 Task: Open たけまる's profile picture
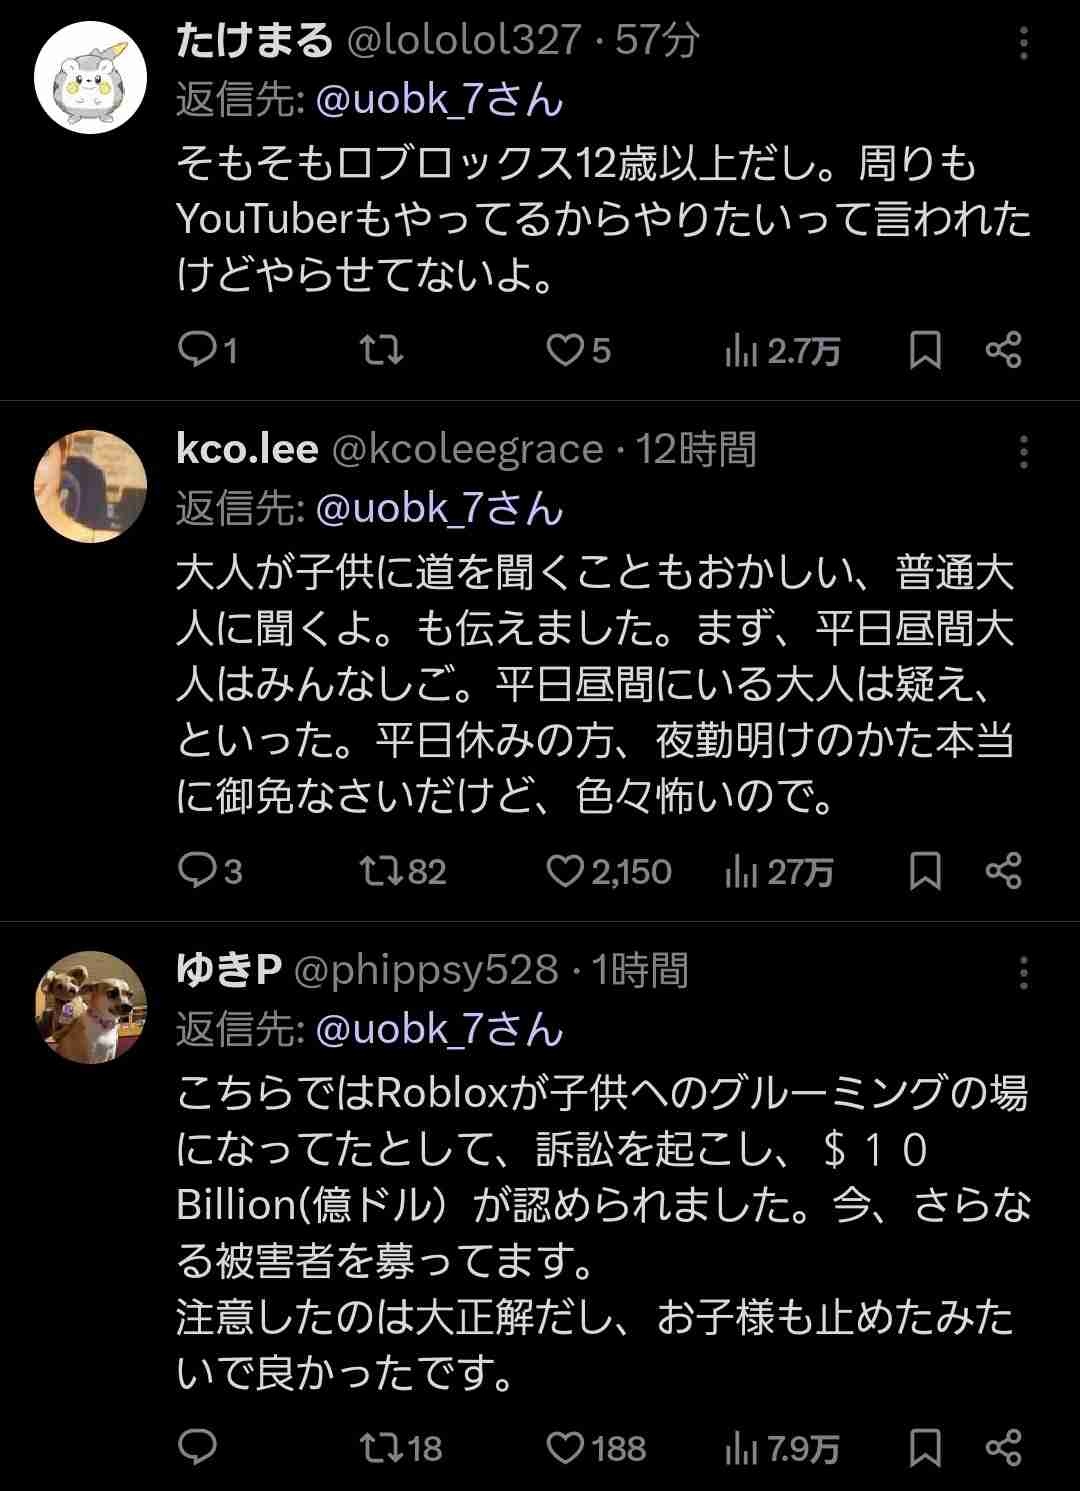91,77
